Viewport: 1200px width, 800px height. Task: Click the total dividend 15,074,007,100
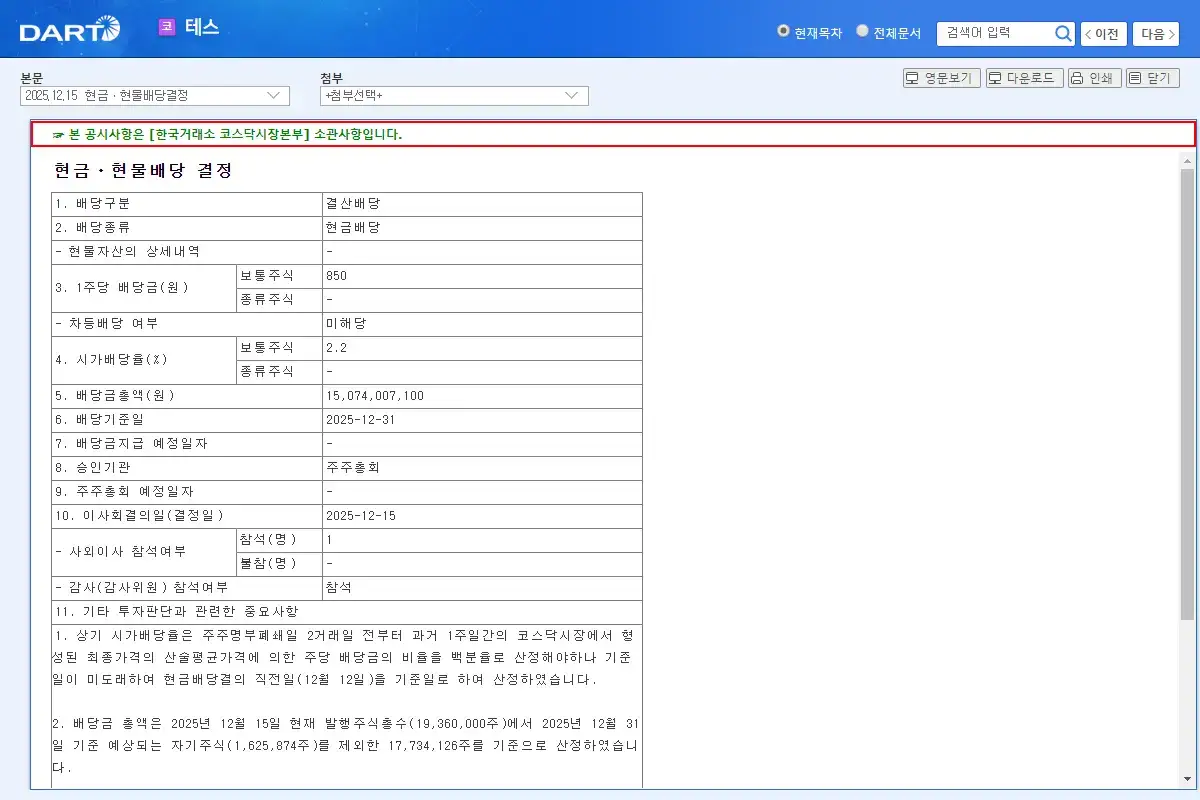[375, 396]
